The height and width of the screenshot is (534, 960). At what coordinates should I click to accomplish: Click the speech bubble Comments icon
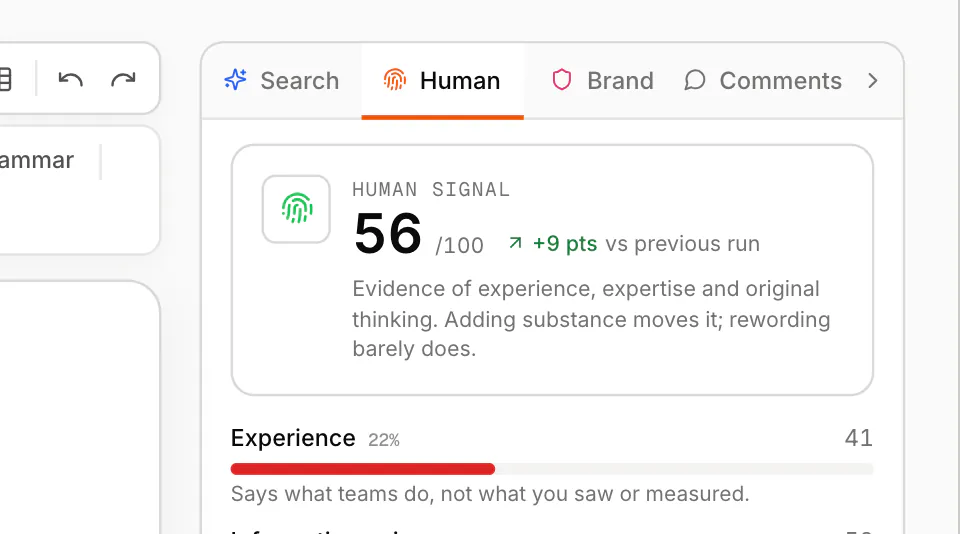pos(695,80)
